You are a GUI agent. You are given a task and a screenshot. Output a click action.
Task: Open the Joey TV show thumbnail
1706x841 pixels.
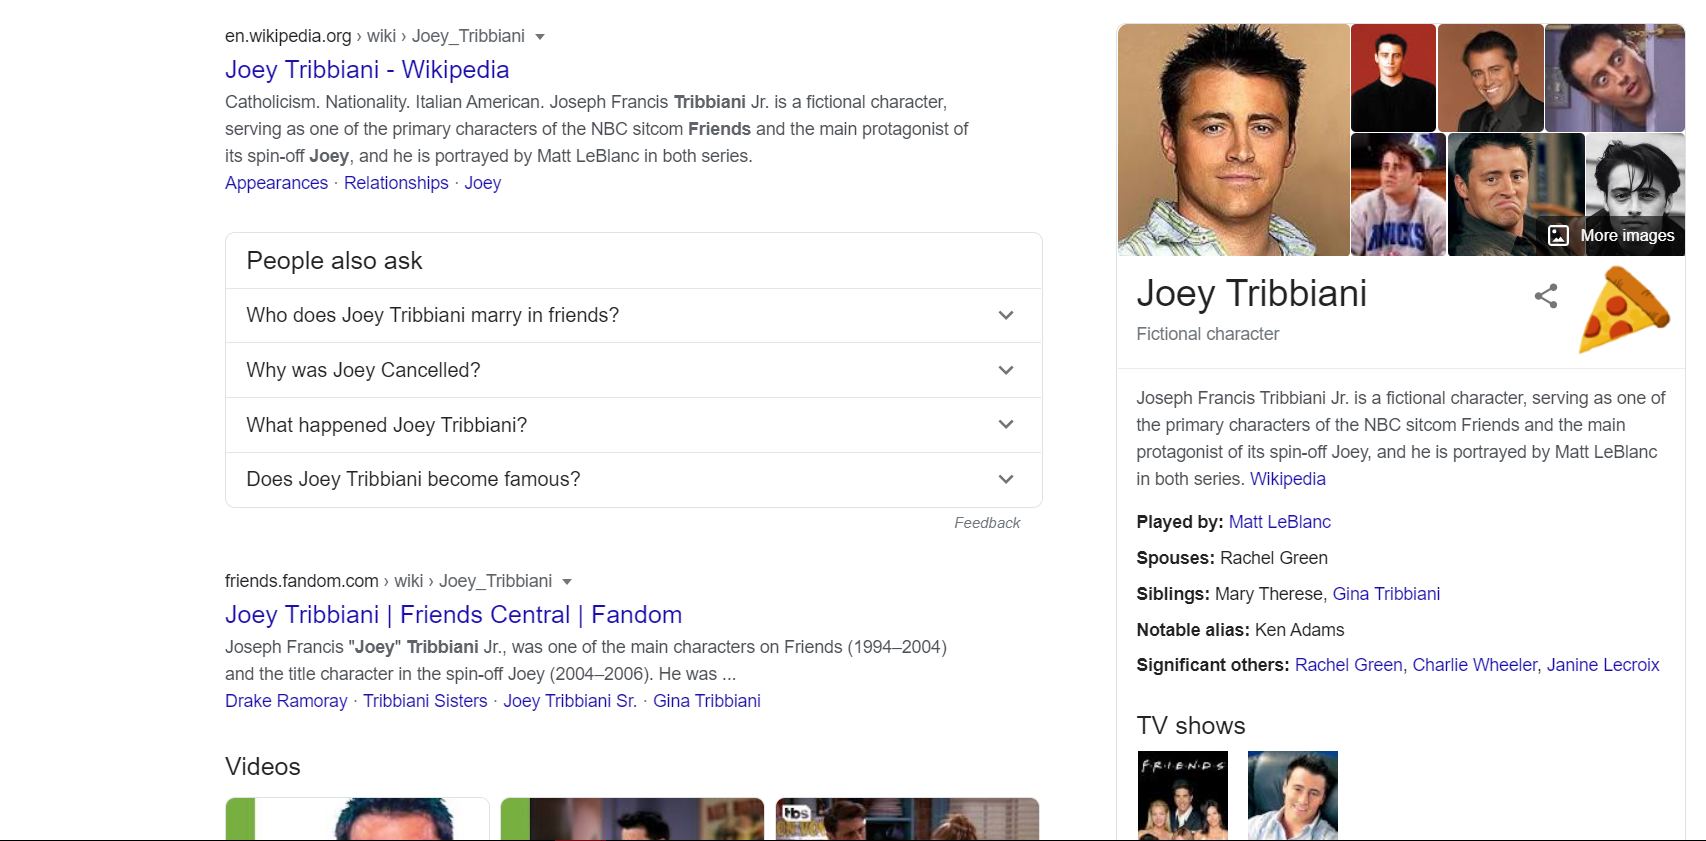click(1292, 795)
